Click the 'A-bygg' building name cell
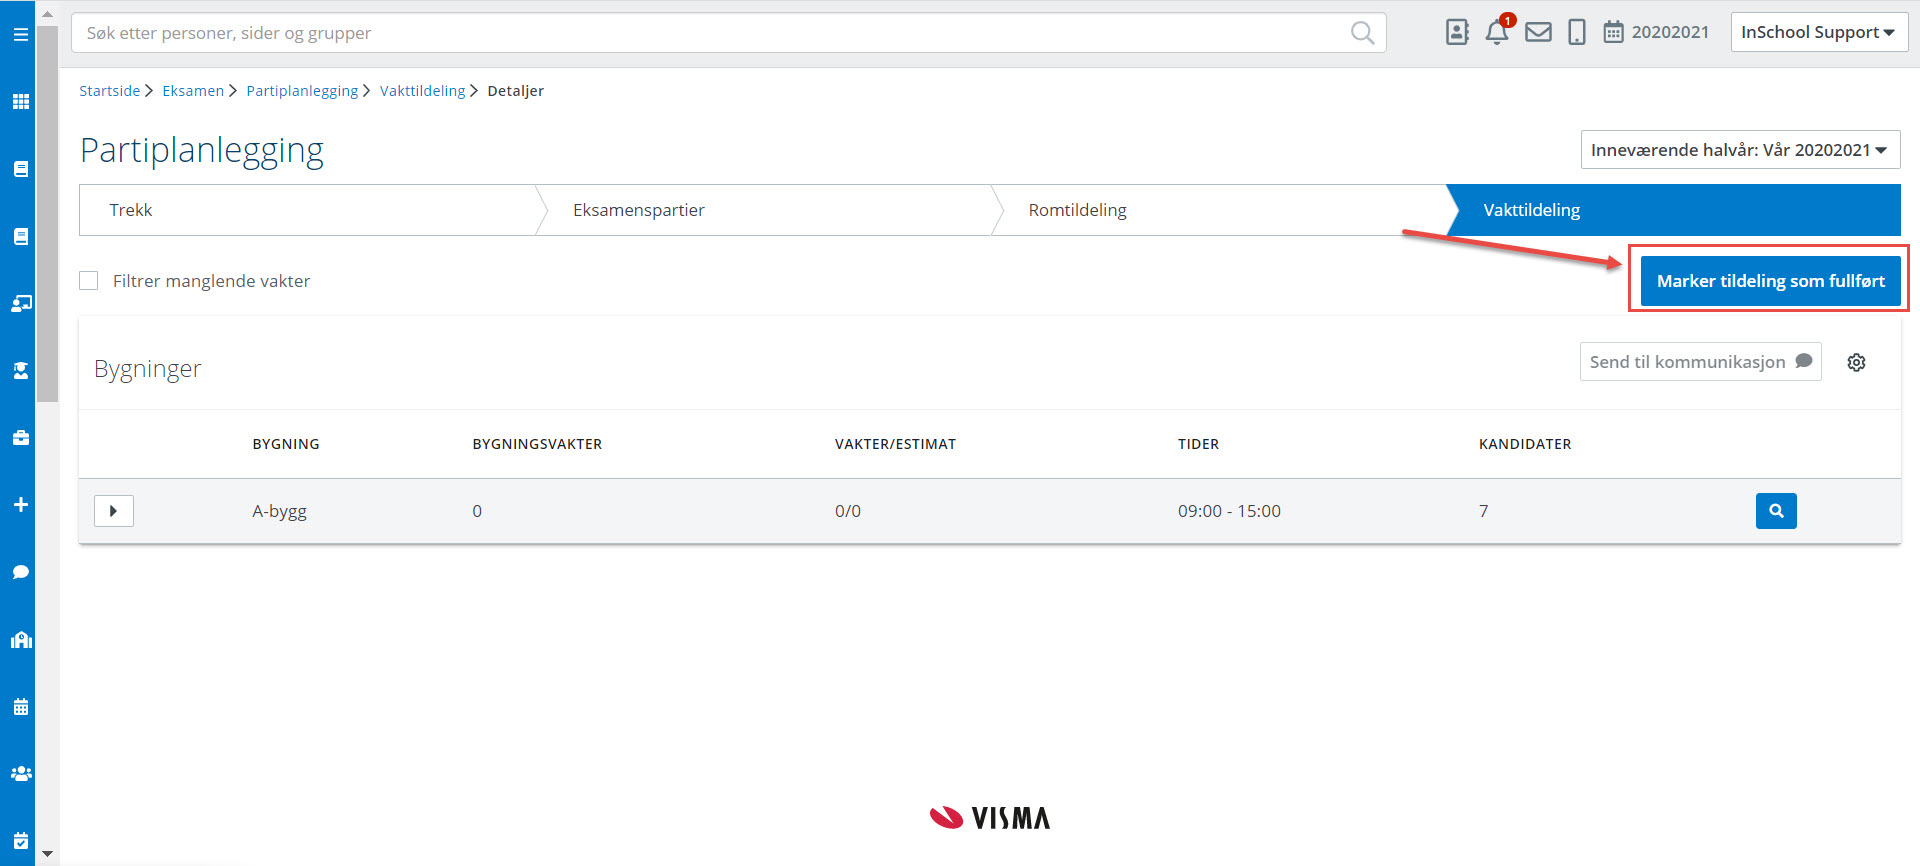This screenshot has height=866, width=1920. [279, 511]
